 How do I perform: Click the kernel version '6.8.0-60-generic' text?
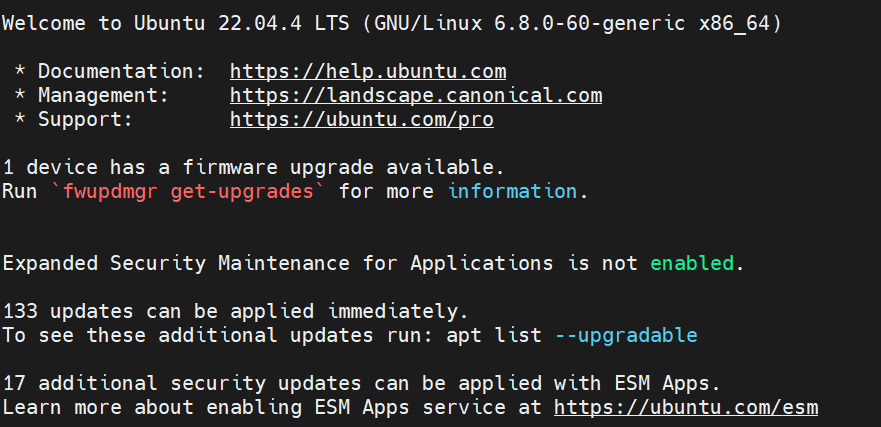click(x=590, y=24)
